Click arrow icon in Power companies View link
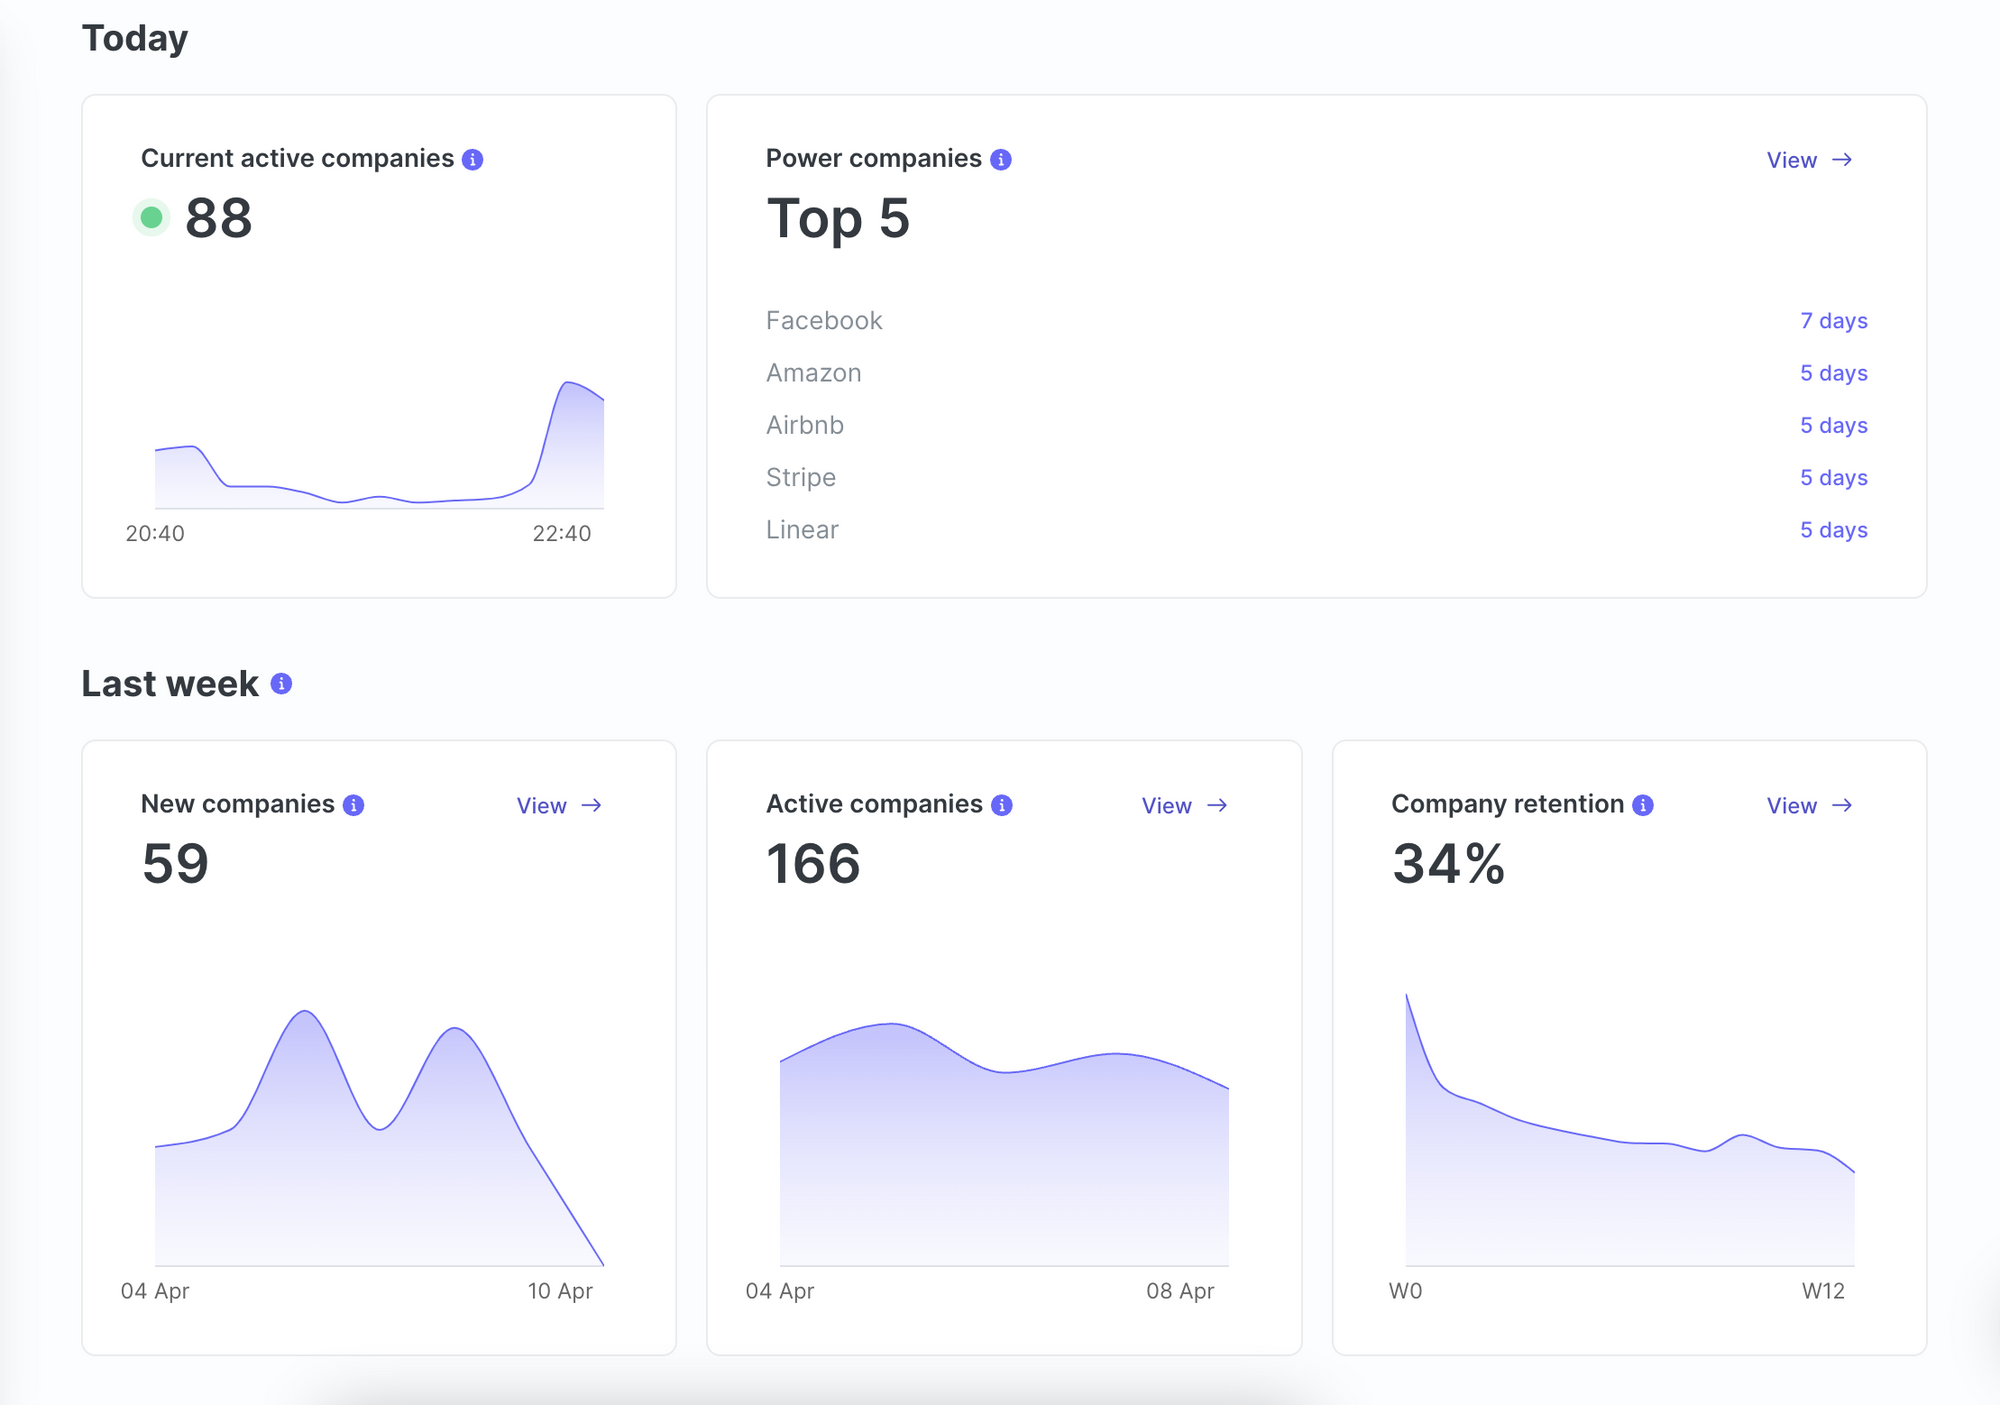The width and height of the screenshot is (2000, 1405). pos(1842,160)
